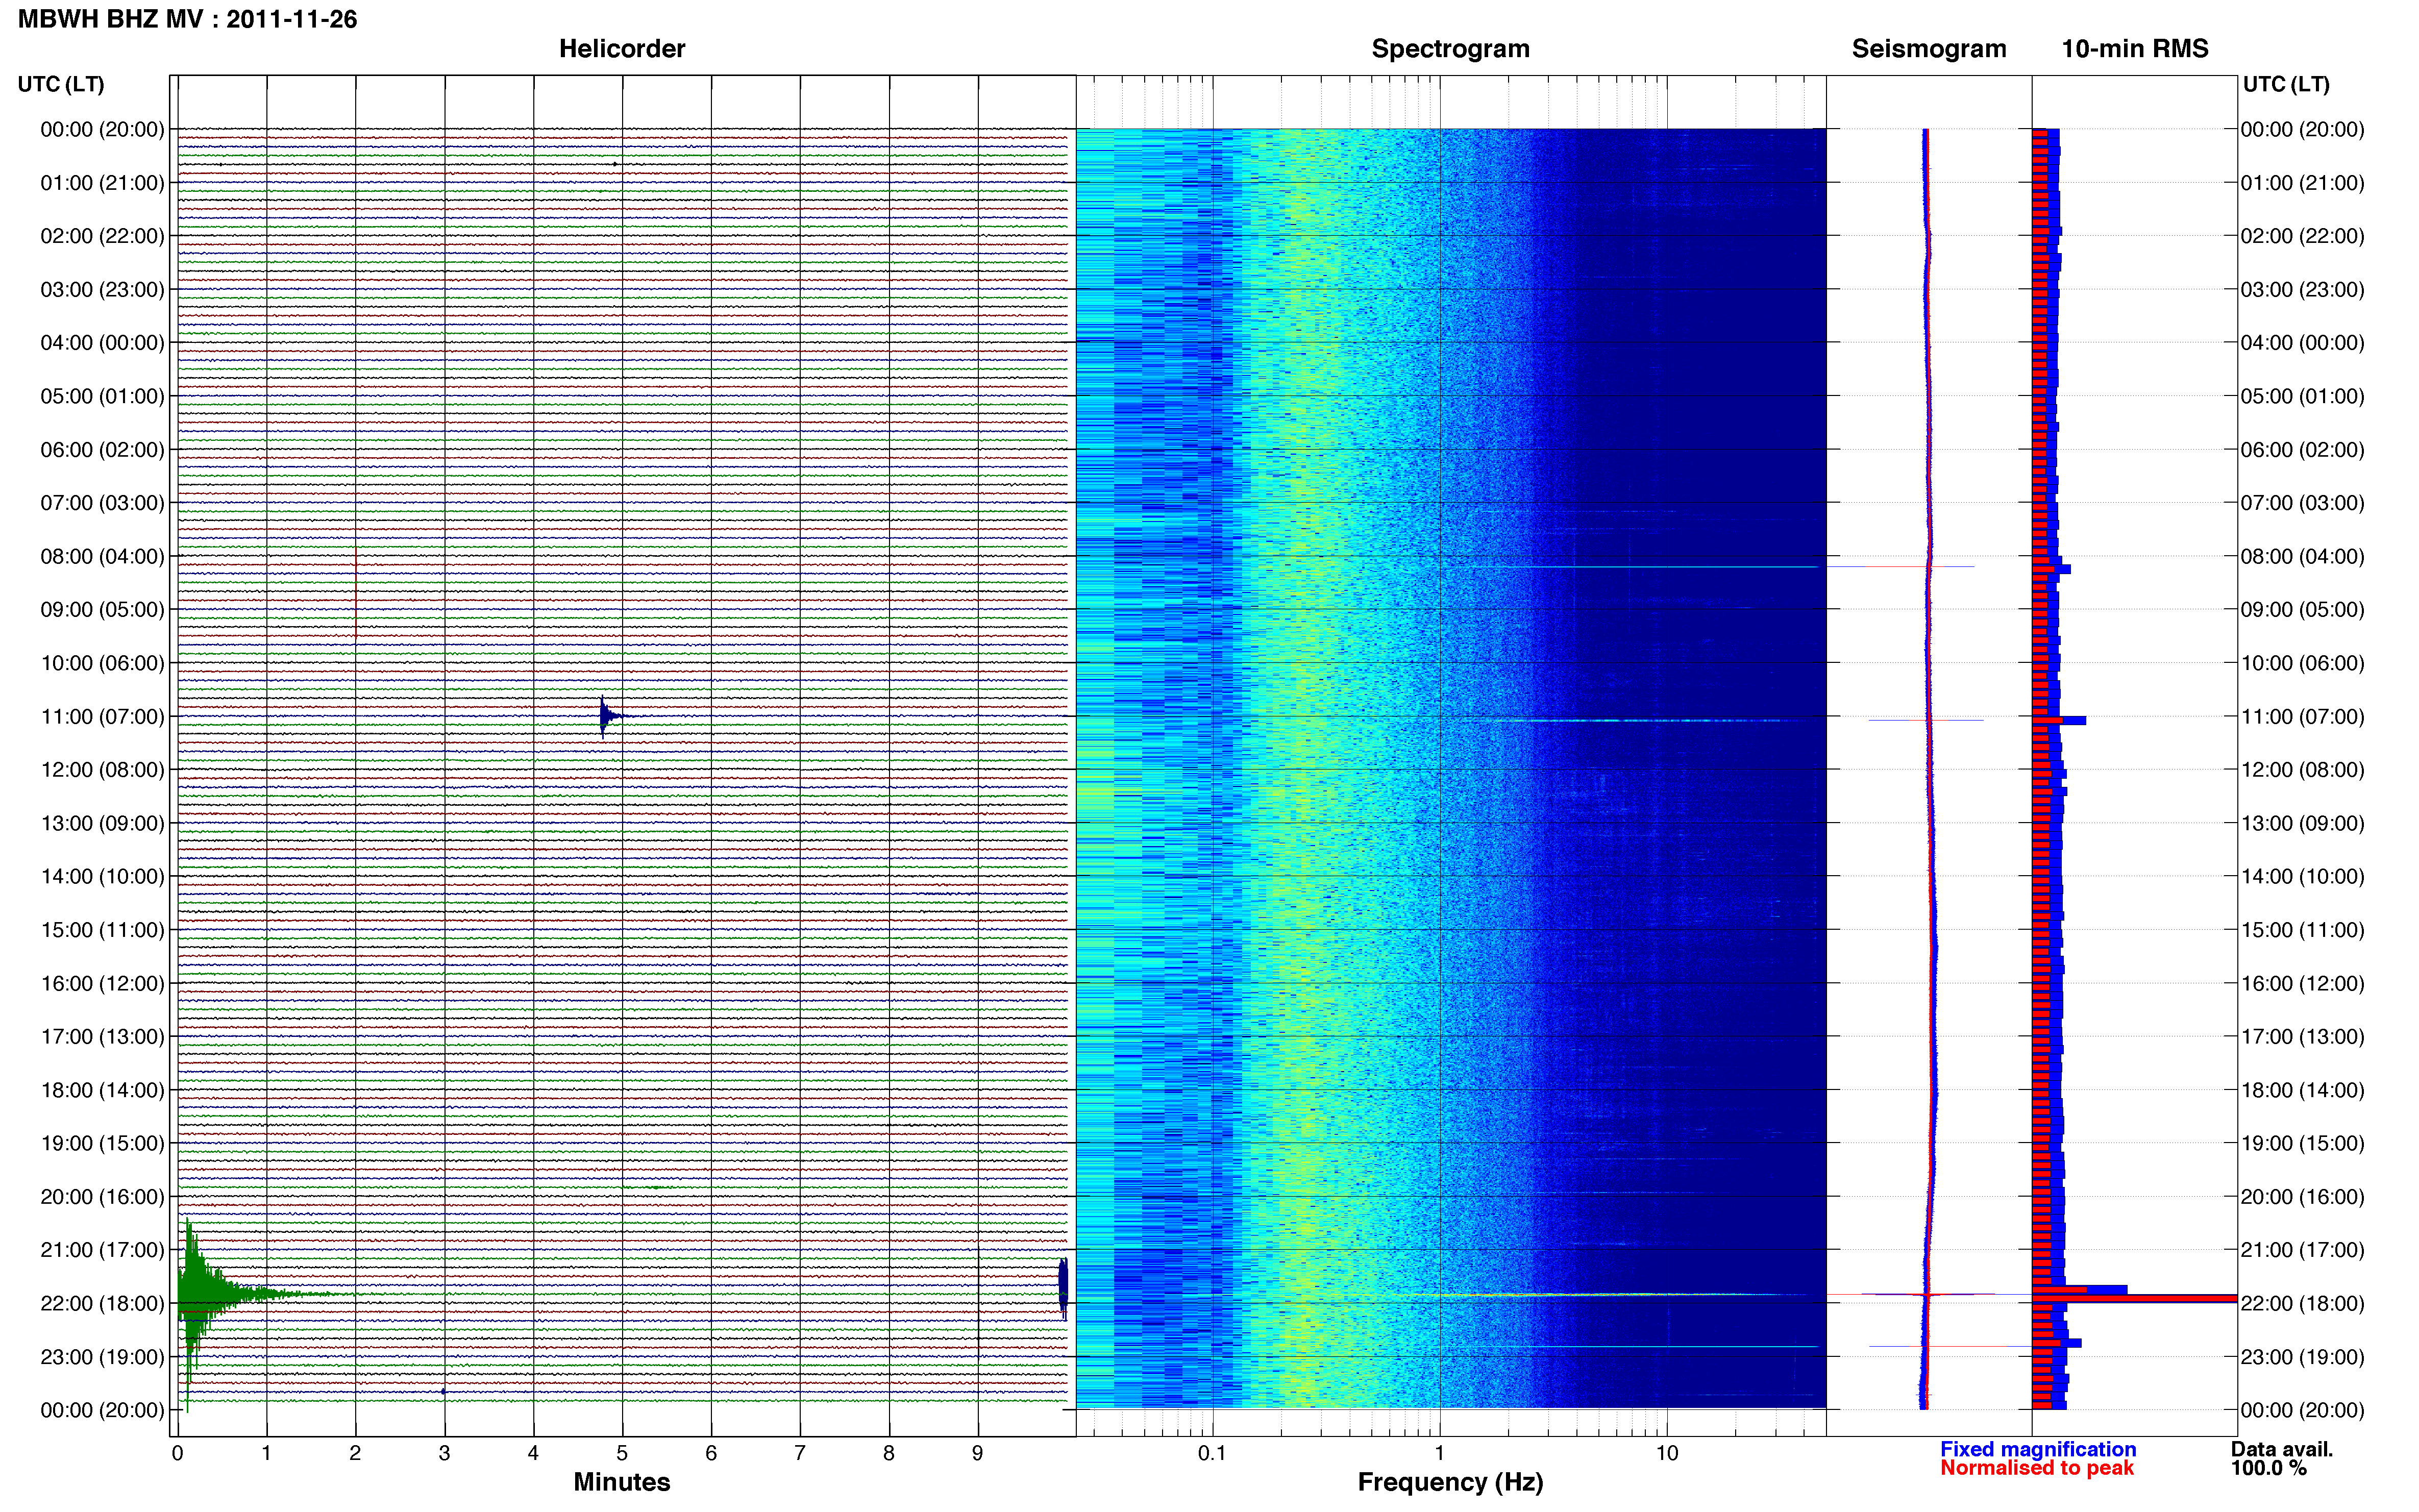Click the left time label '17:00 (13:00)'

(x=102, y=1037)
